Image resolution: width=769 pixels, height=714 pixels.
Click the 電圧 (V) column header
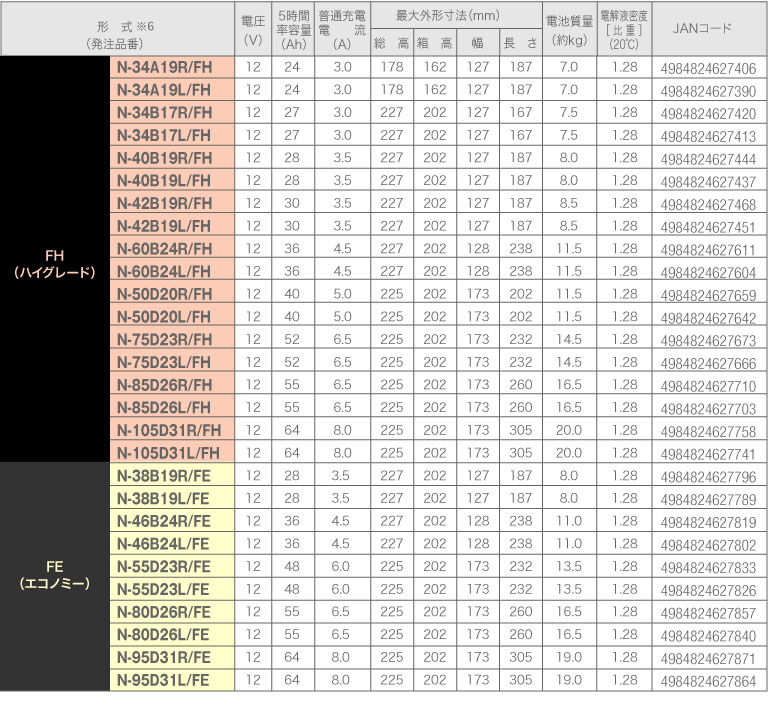tap(252, 29)
